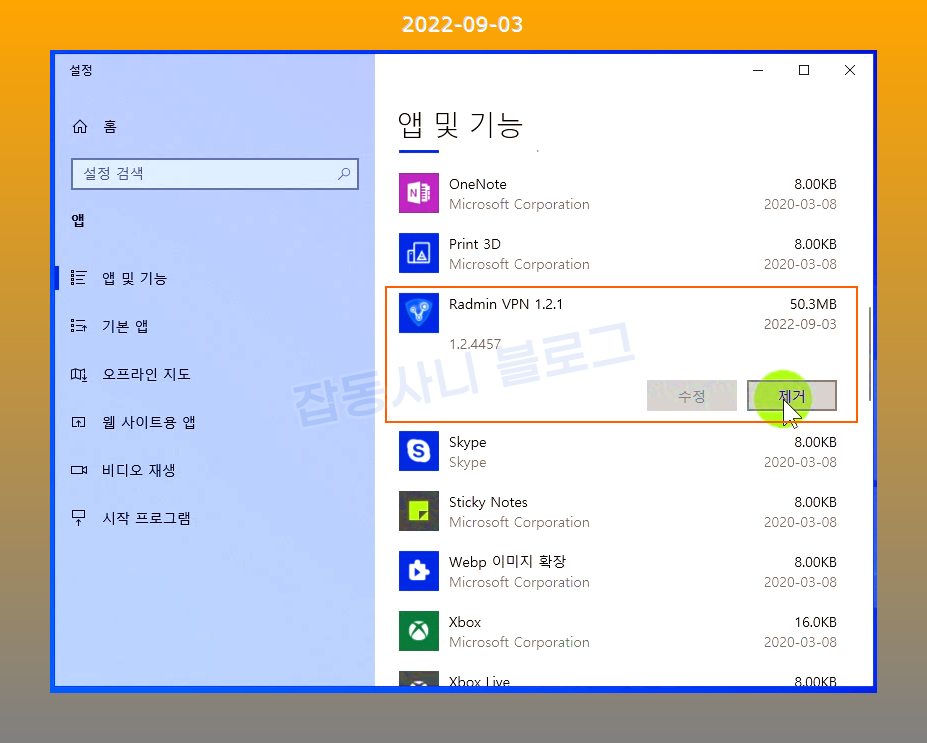Go to 오프라인 지도 page

pyautogui.click(x=146, y=374)
